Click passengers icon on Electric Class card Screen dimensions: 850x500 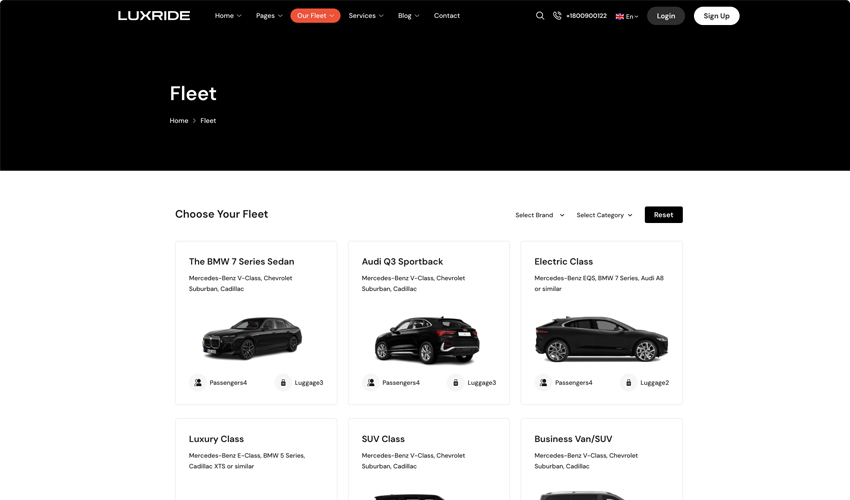coord(543,382)
